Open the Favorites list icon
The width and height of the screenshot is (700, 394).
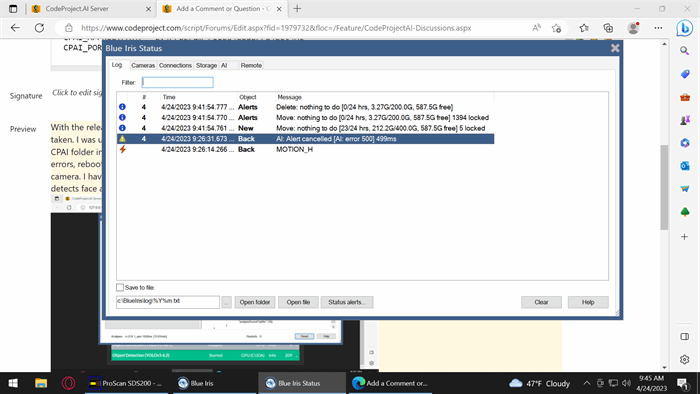pos(584,28)
